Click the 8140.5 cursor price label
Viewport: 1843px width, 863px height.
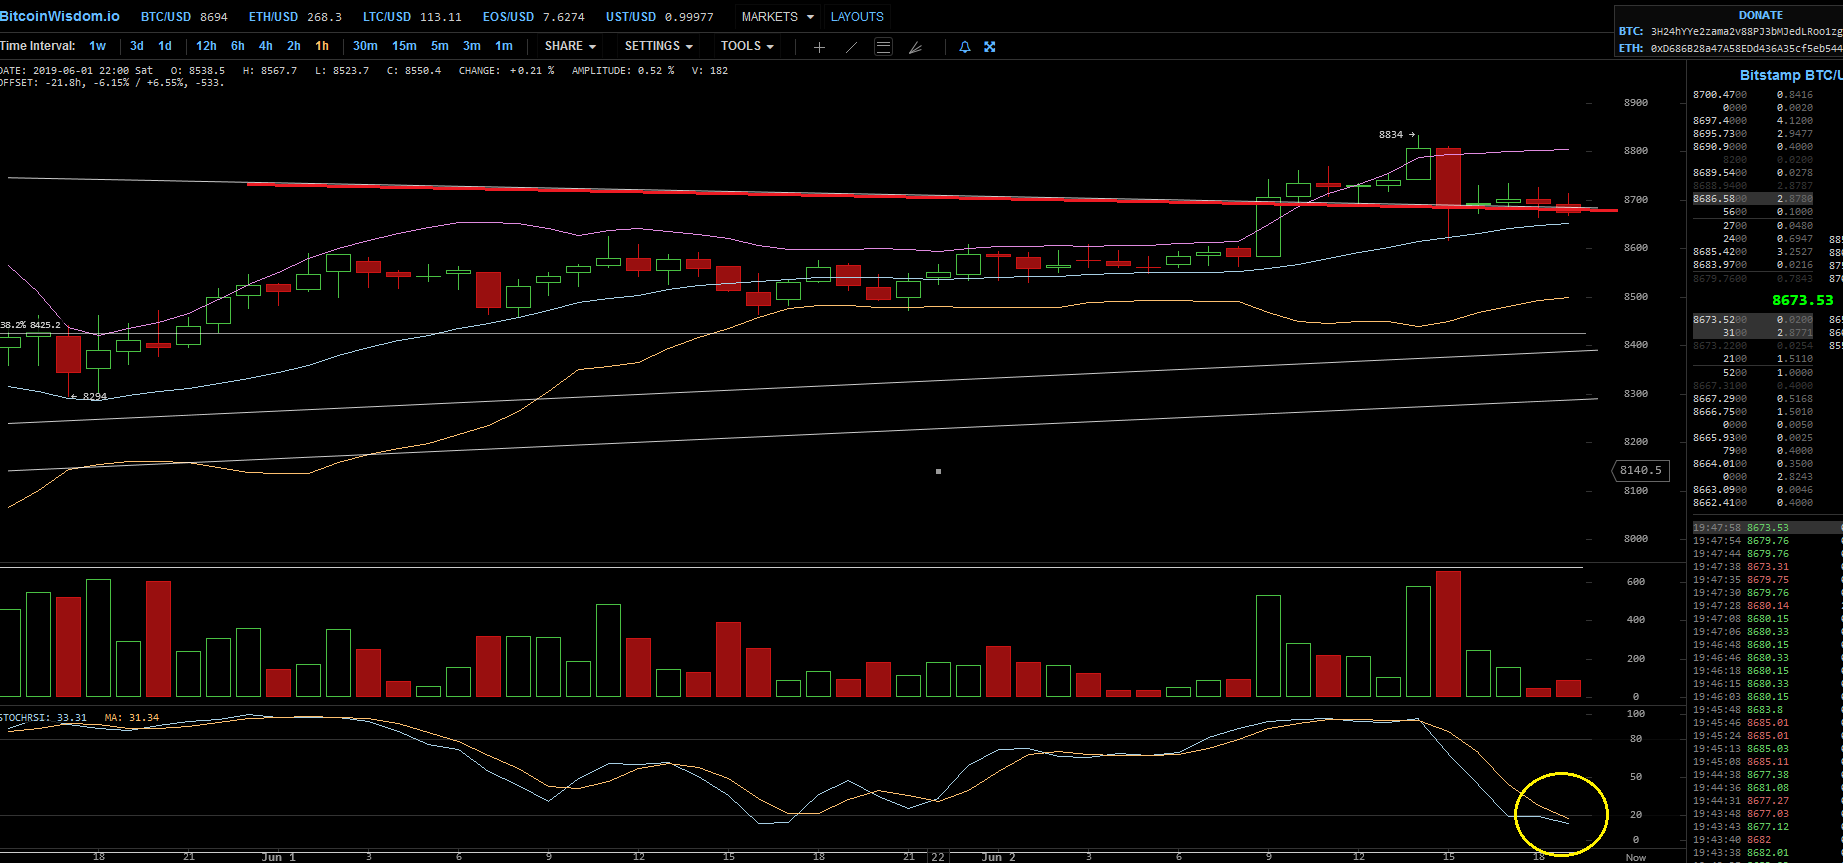point(1641,470)
